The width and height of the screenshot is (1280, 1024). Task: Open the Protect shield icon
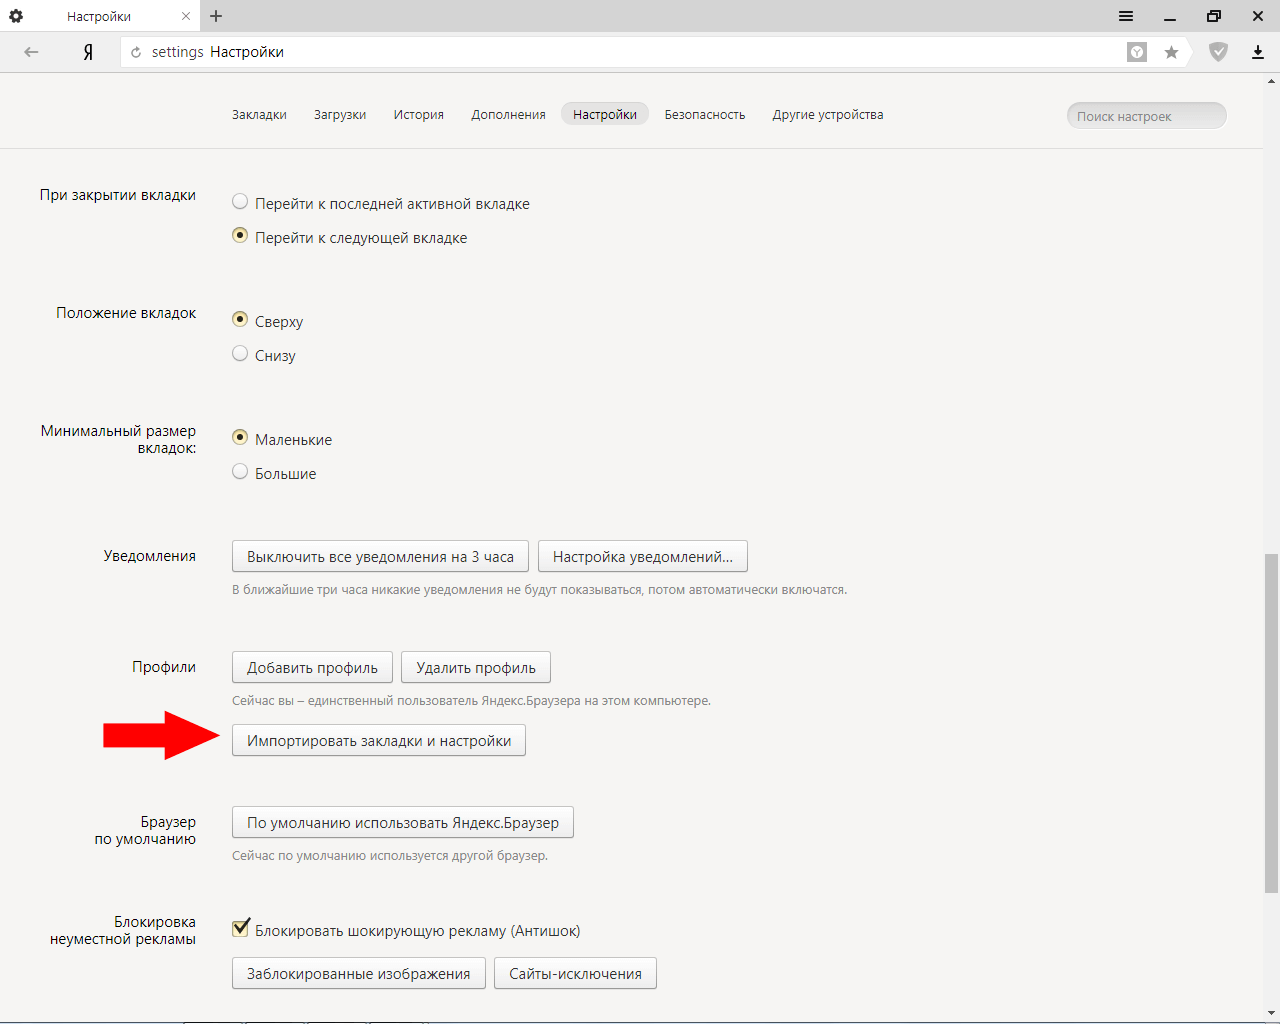(1218, 52)
